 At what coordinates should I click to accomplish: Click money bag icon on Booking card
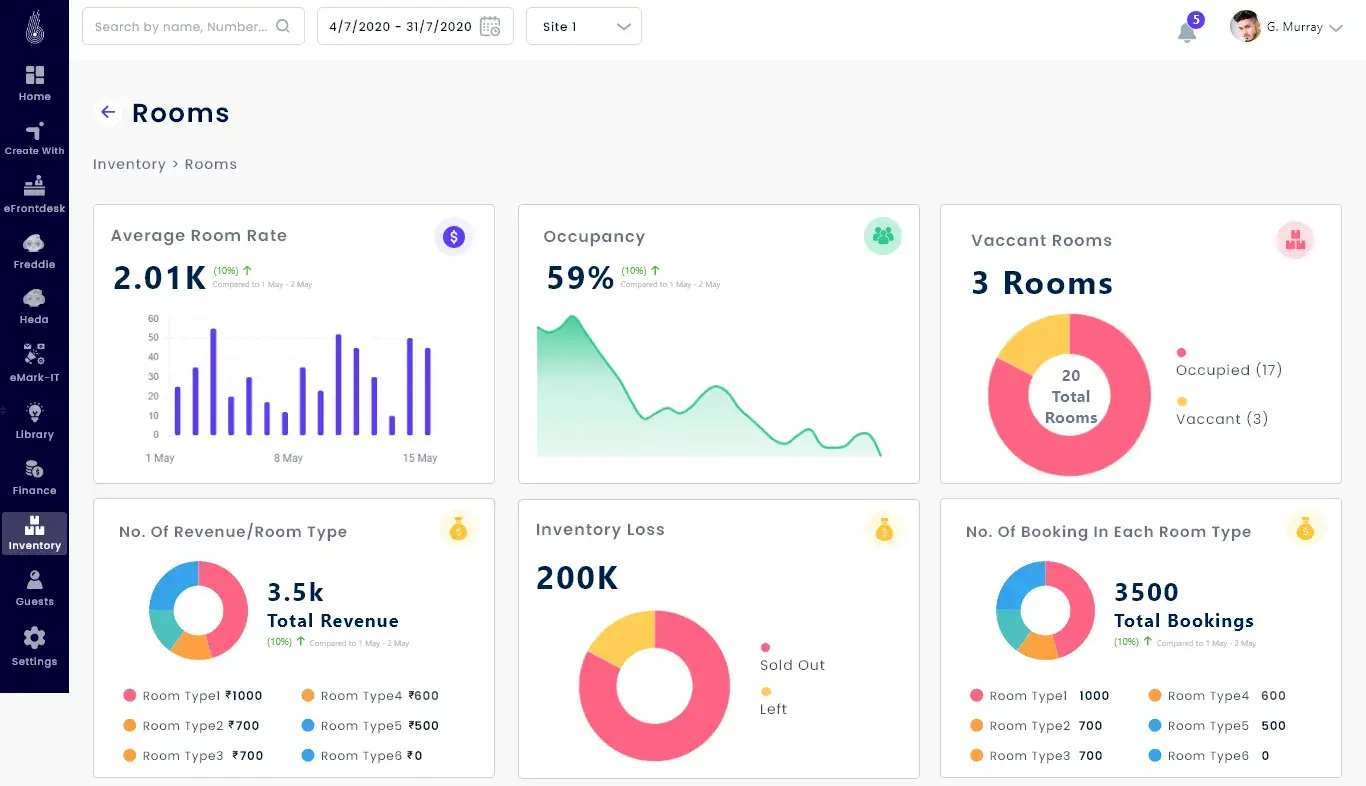(x=1305, y=529)
